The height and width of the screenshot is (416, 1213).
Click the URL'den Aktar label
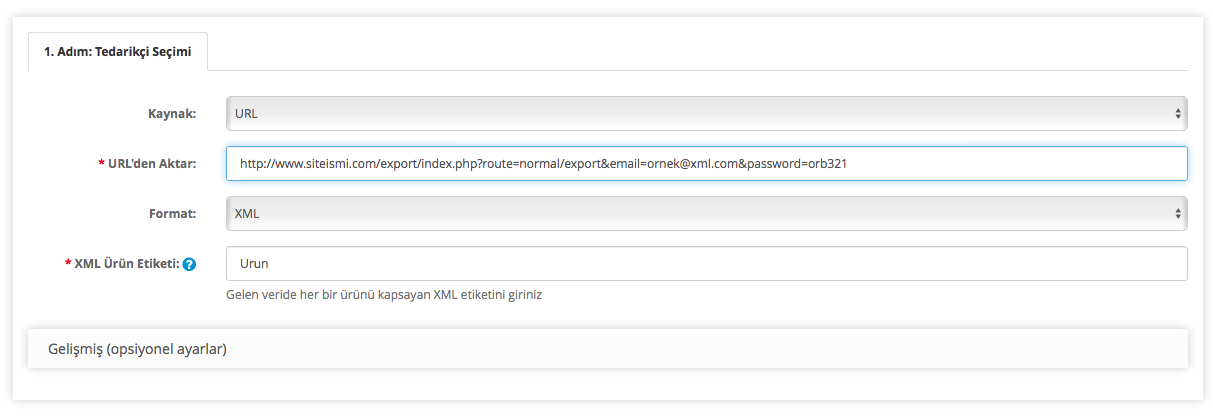click(x=152, y=163)
